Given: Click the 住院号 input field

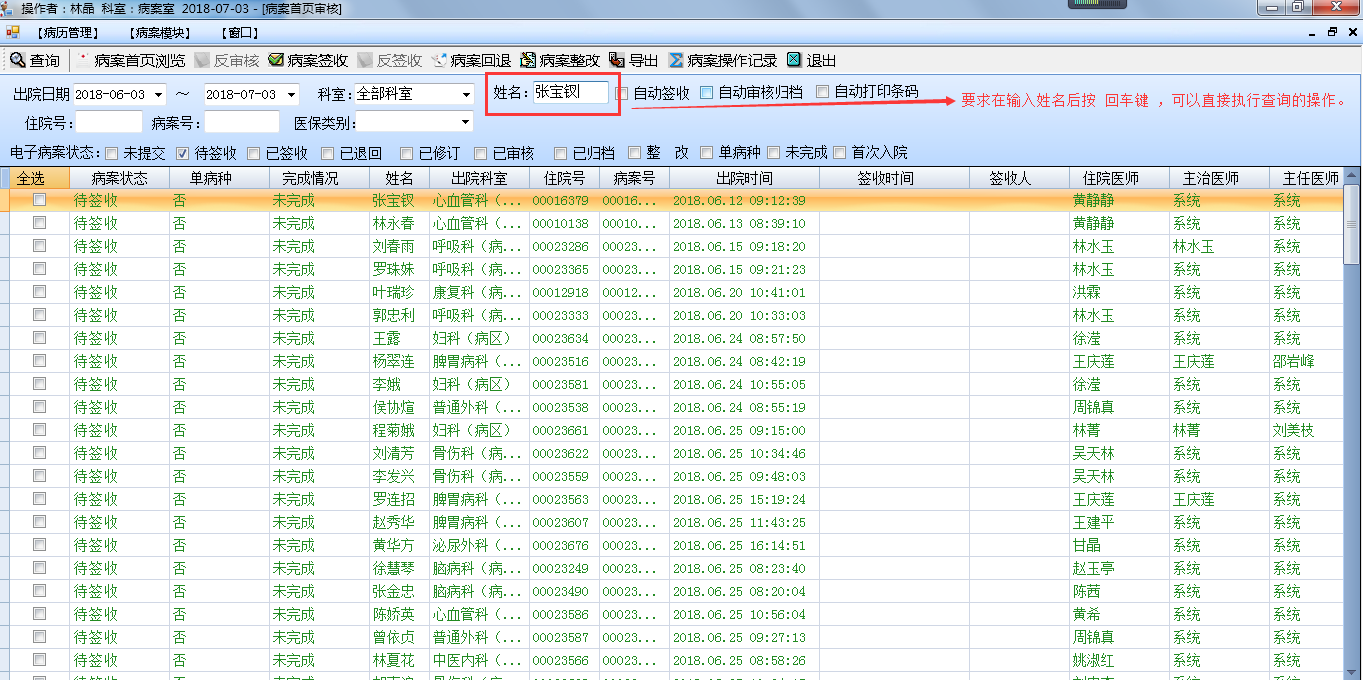Looking at the screenshot, I should coord(109,123).
